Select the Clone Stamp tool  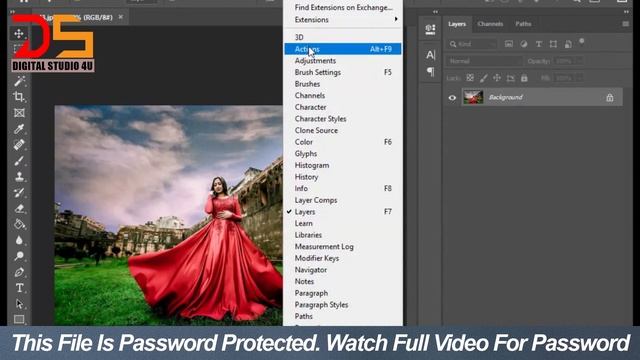click(19, 176)
